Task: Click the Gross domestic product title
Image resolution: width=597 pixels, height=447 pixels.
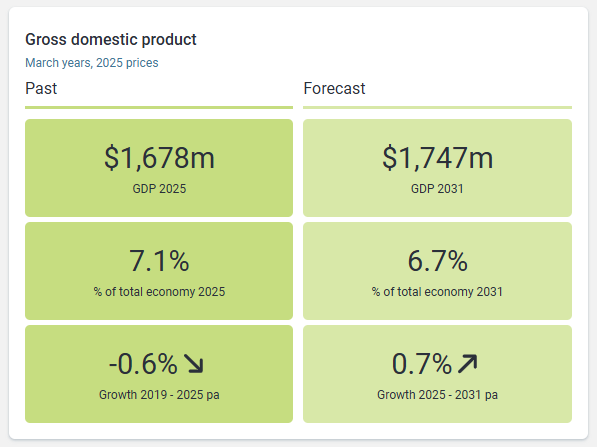Action: (111, 40)
